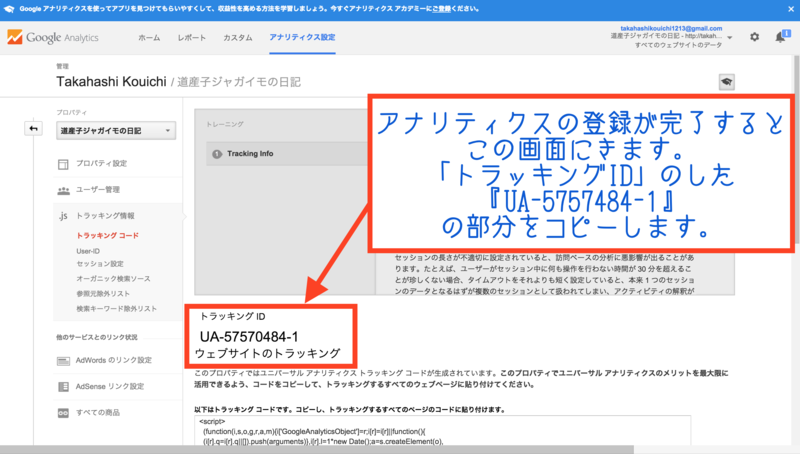The height and width of the screenshot is (454, 800).
Task: Click the ユーザー管理 people icon
Action: (63, 190)
